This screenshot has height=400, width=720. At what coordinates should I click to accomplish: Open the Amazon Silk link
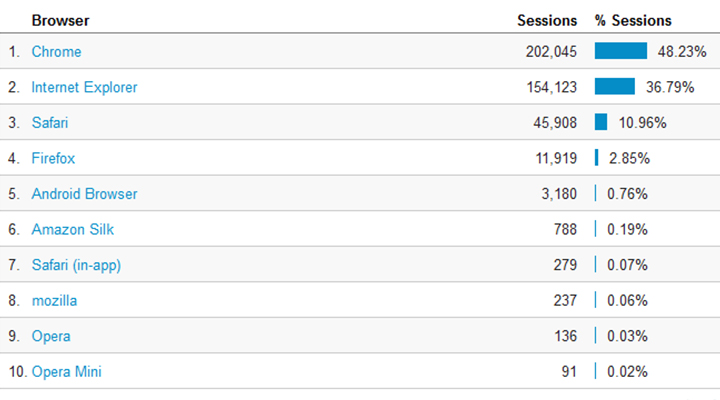point(73,229)
